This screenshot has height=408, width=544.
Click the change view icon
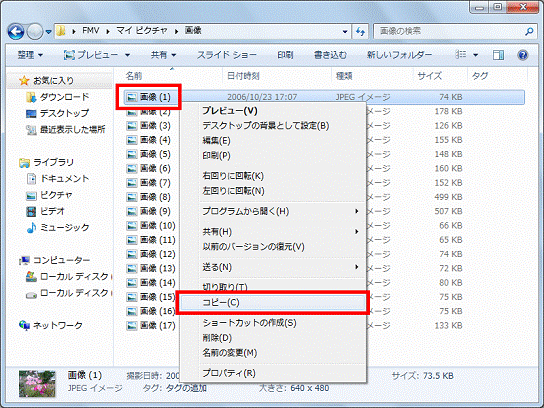coord(461,55)
